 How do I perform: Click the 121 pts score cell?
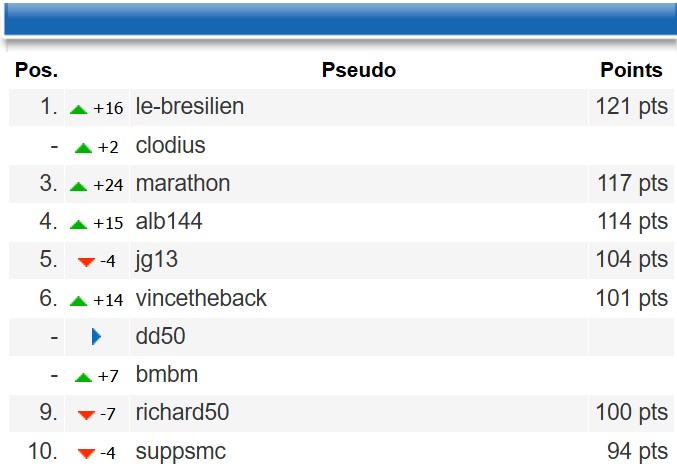coord(631,107)
